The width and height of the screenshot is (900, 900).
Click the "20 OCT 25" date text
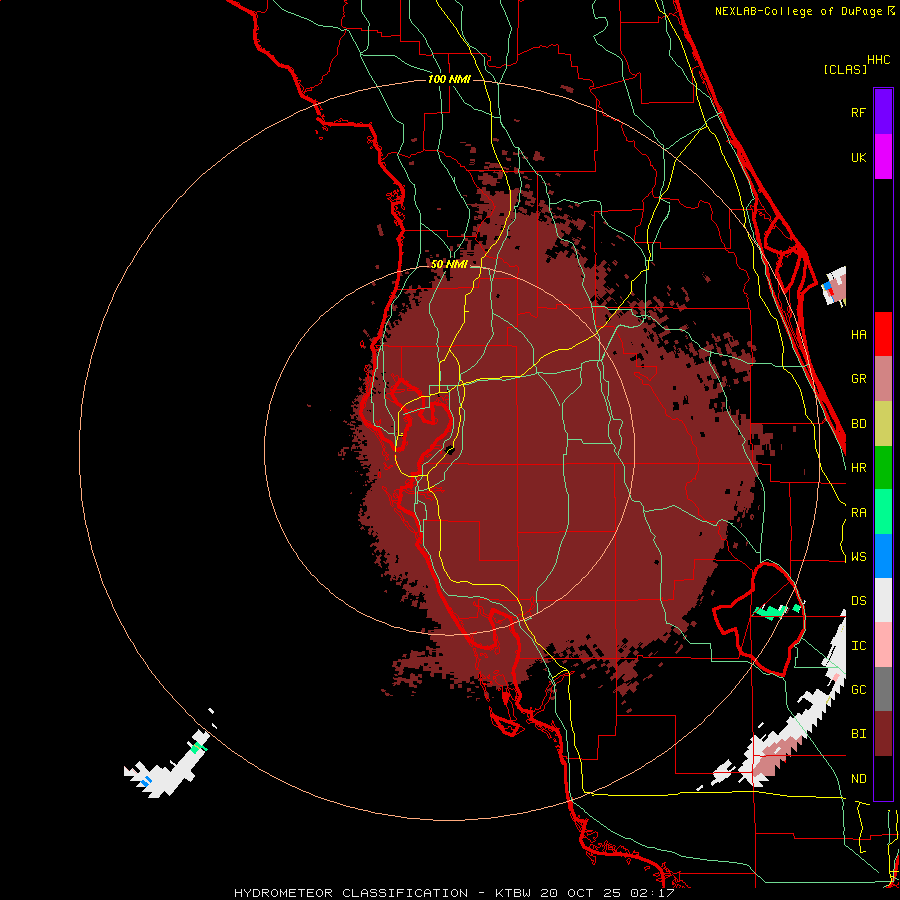pos(580,893)
